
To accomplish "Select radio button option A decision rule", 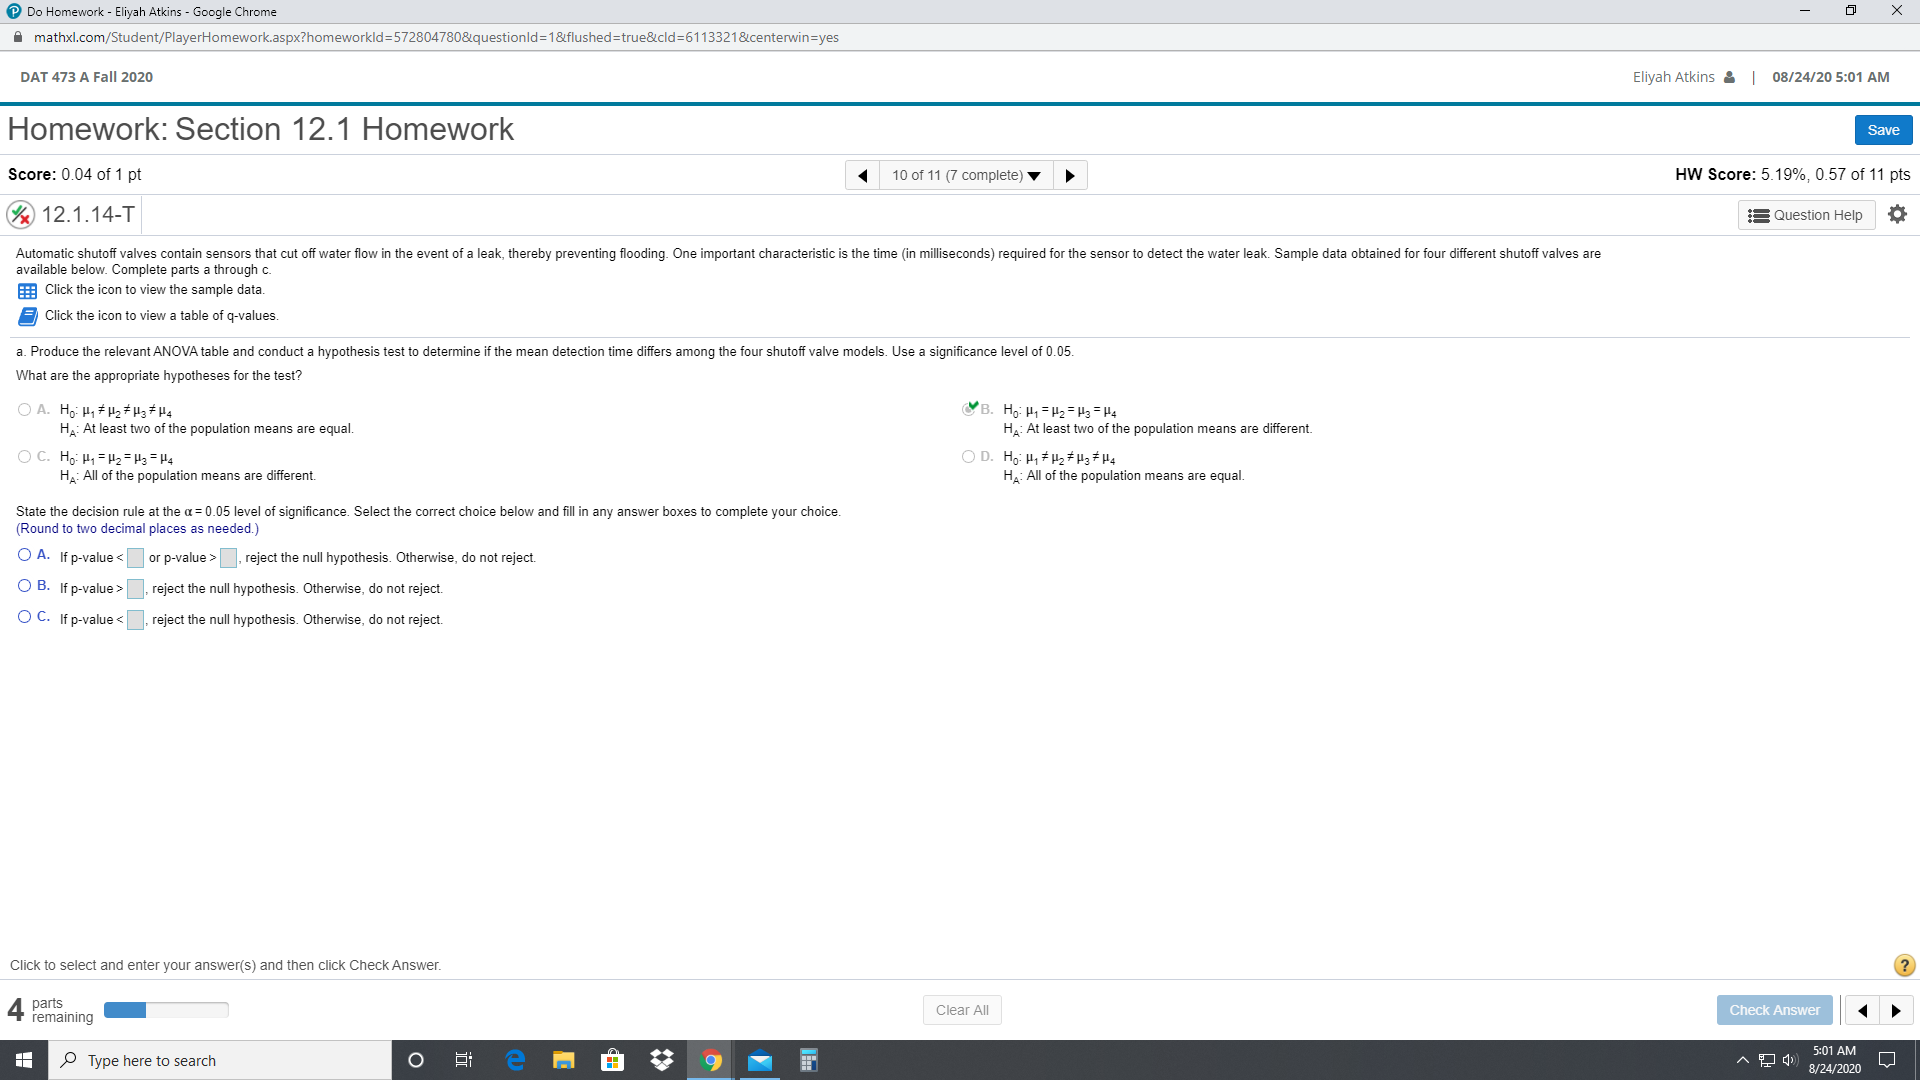I will (x=24, y=555).
